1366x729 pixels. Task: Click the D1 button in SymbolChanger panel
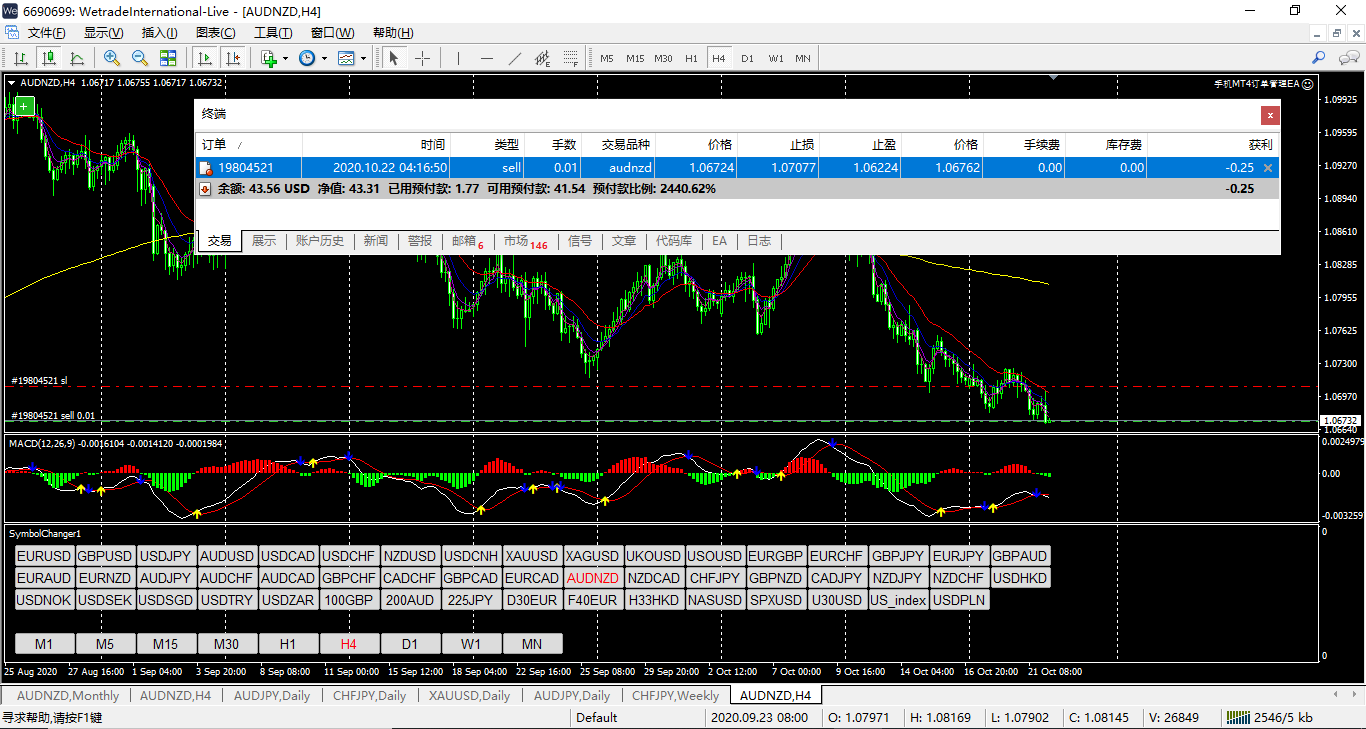[x=410, y=644]
